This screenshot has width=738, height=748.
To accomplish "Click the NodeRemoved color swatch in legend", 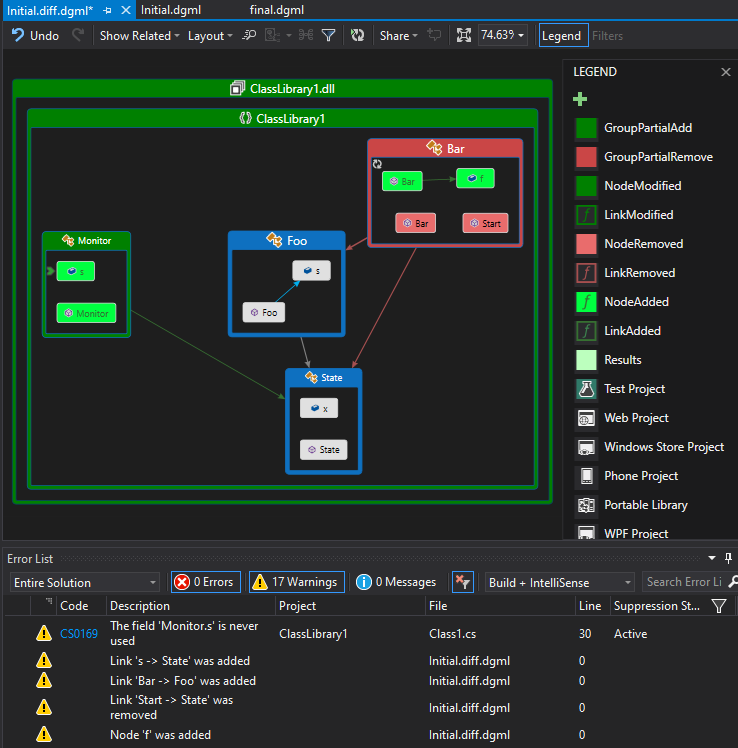I will pos(587,244).
